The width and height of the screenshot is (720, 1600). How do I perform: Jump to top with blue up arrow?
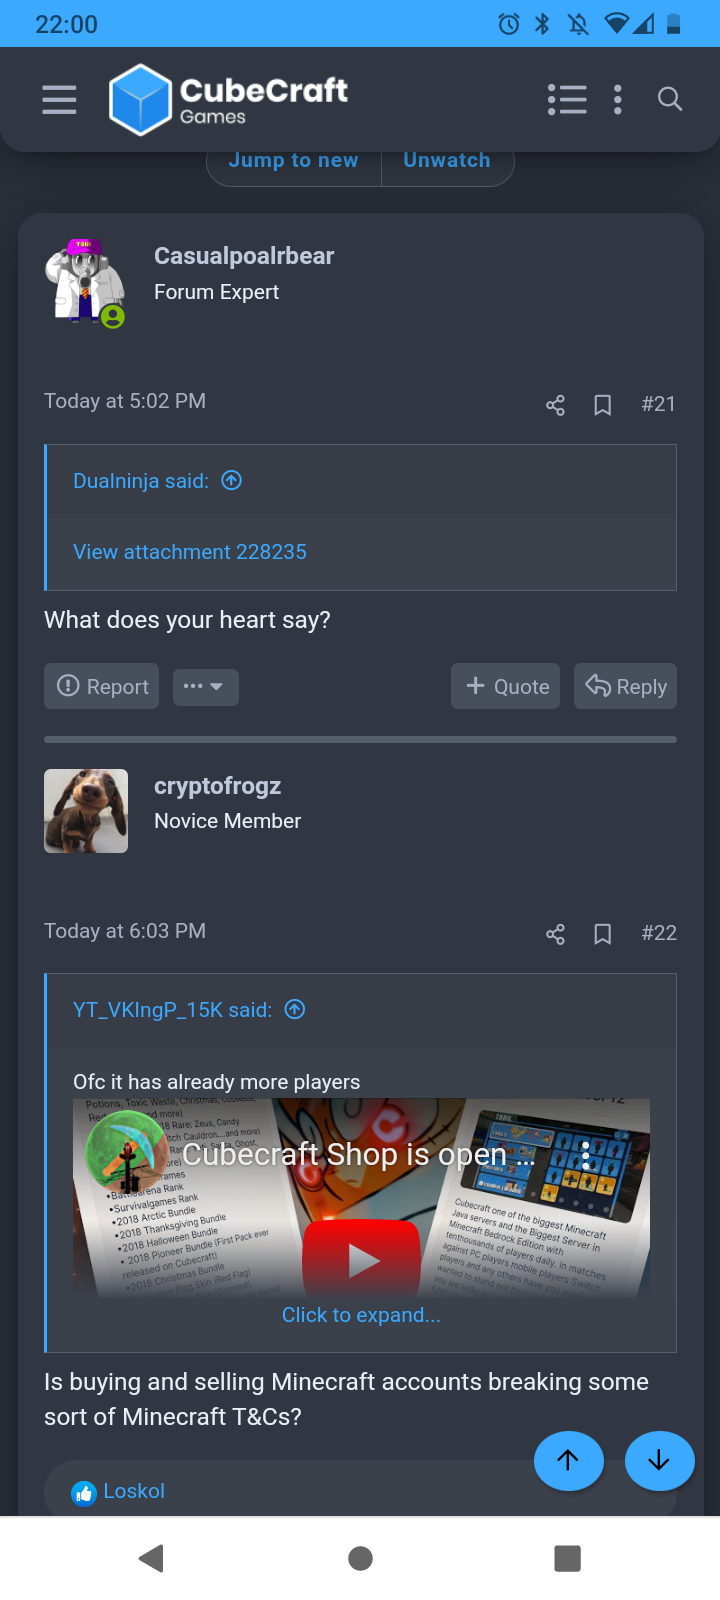click(569, 1461)
